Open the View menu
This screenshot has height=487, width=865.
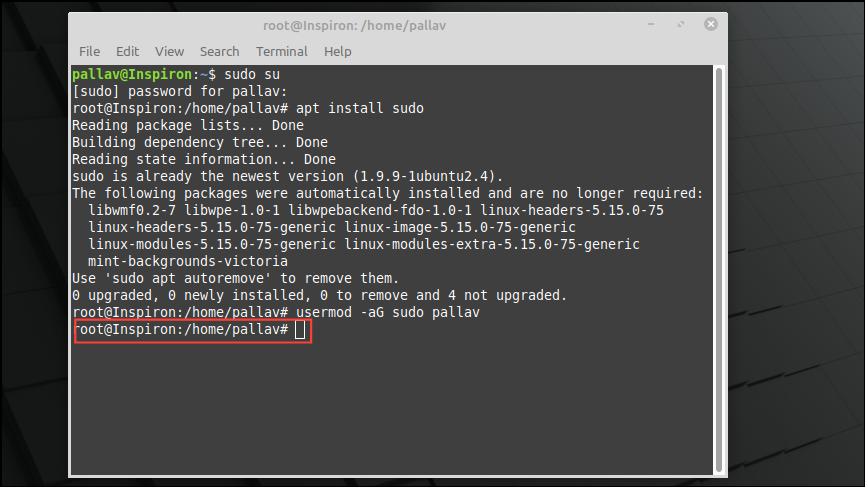coord(169,51)
